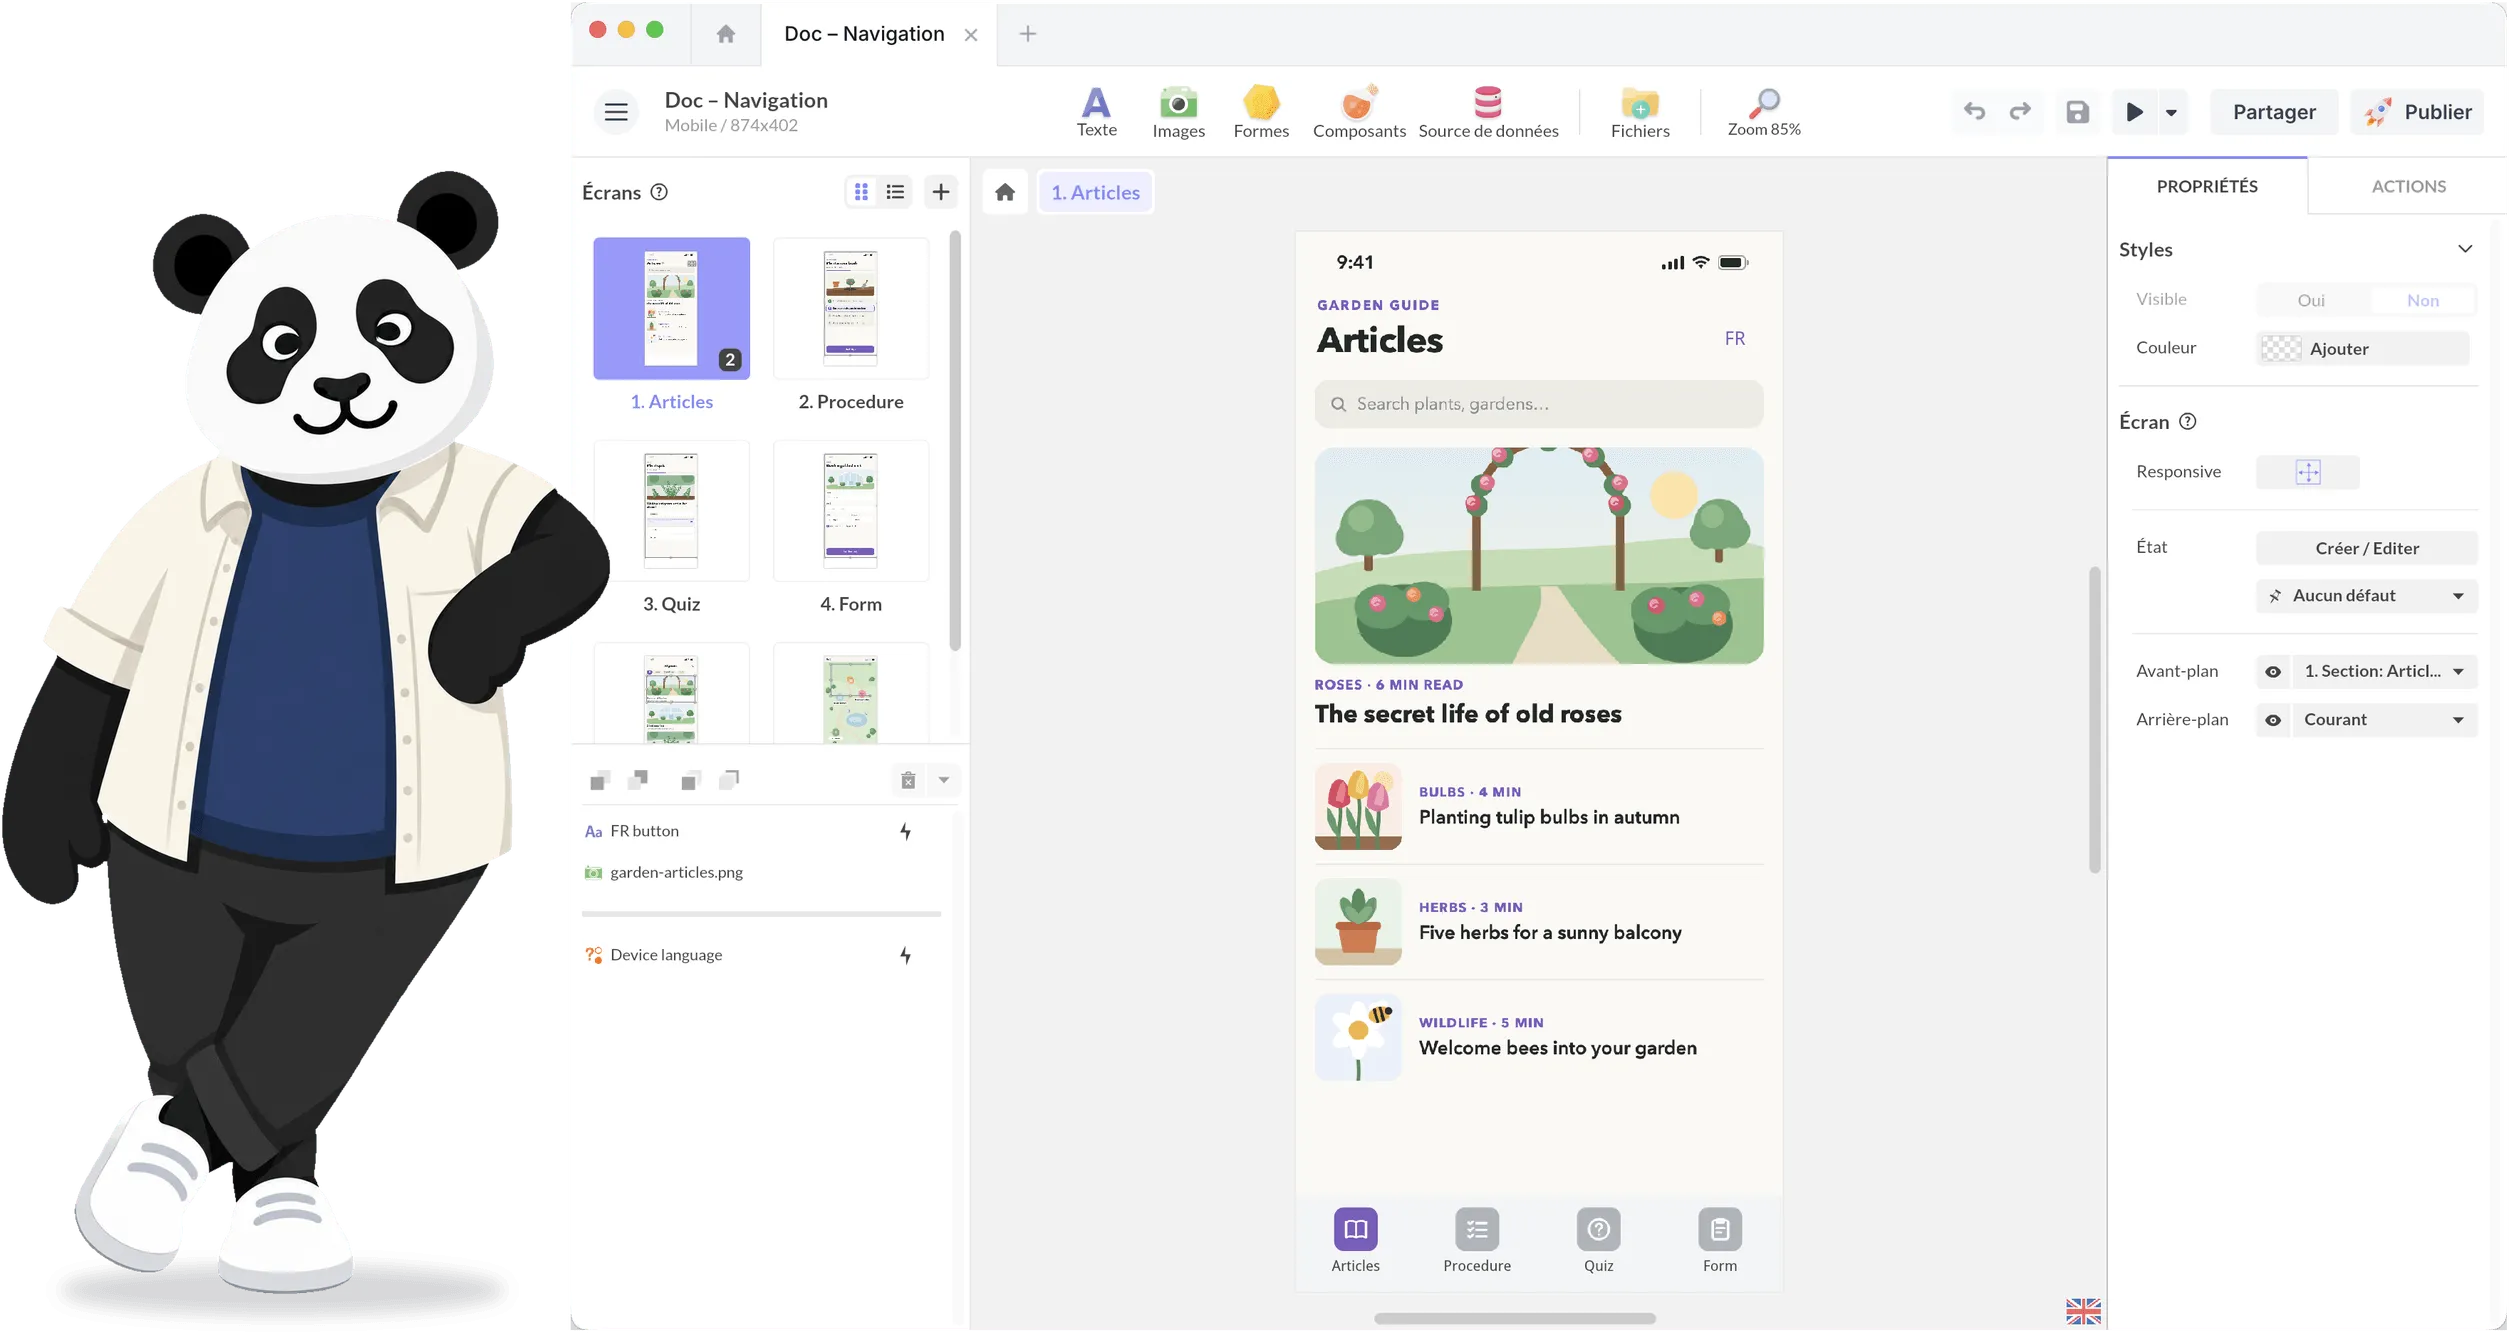Switch to the PROPRIÉTÉS tab
Image resolution: width=2509 pixels, height=1333 pixels.
[2205, 186]
